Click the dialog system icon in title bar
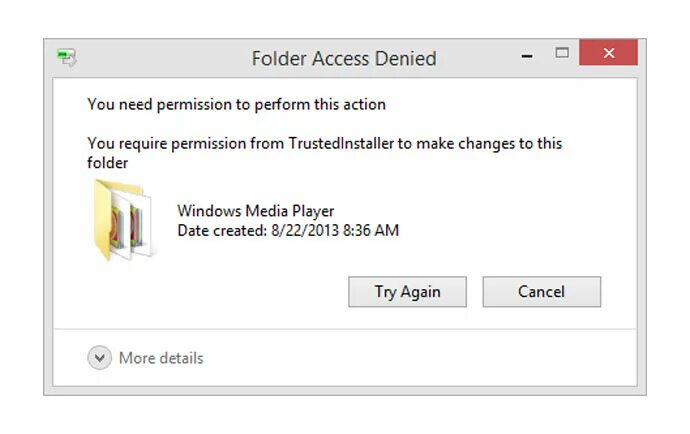690x434 pixels. point(68,57)
